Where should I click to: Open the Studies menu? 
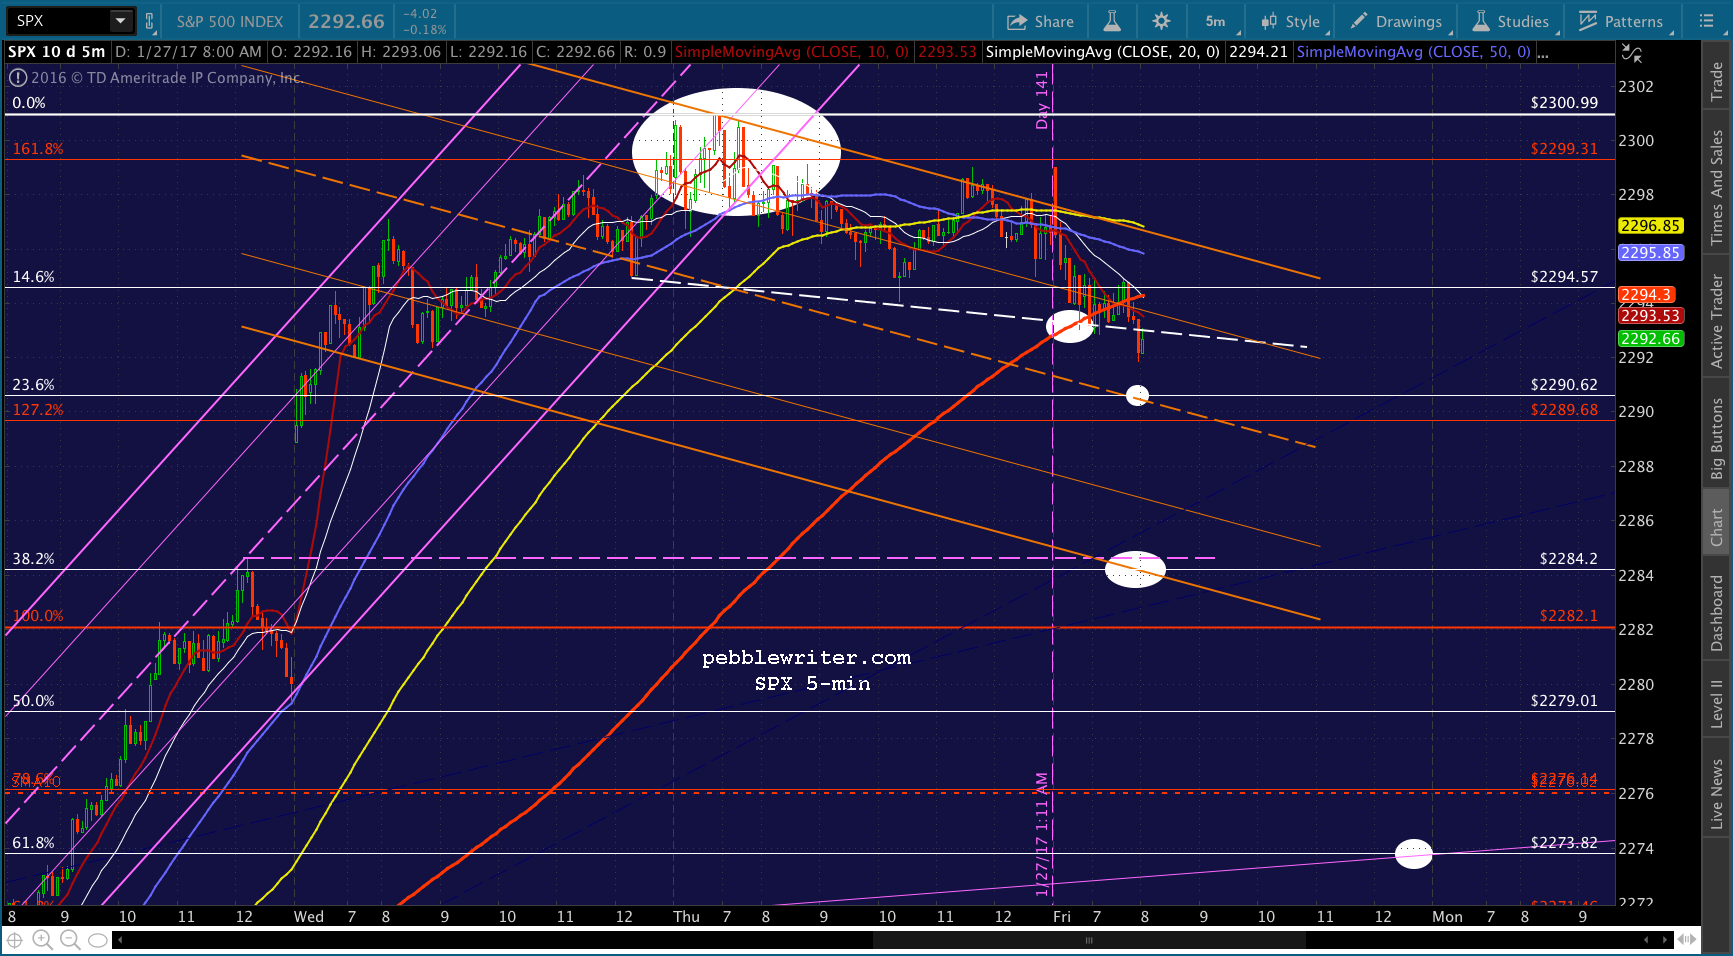click(x=1511, y=21)
